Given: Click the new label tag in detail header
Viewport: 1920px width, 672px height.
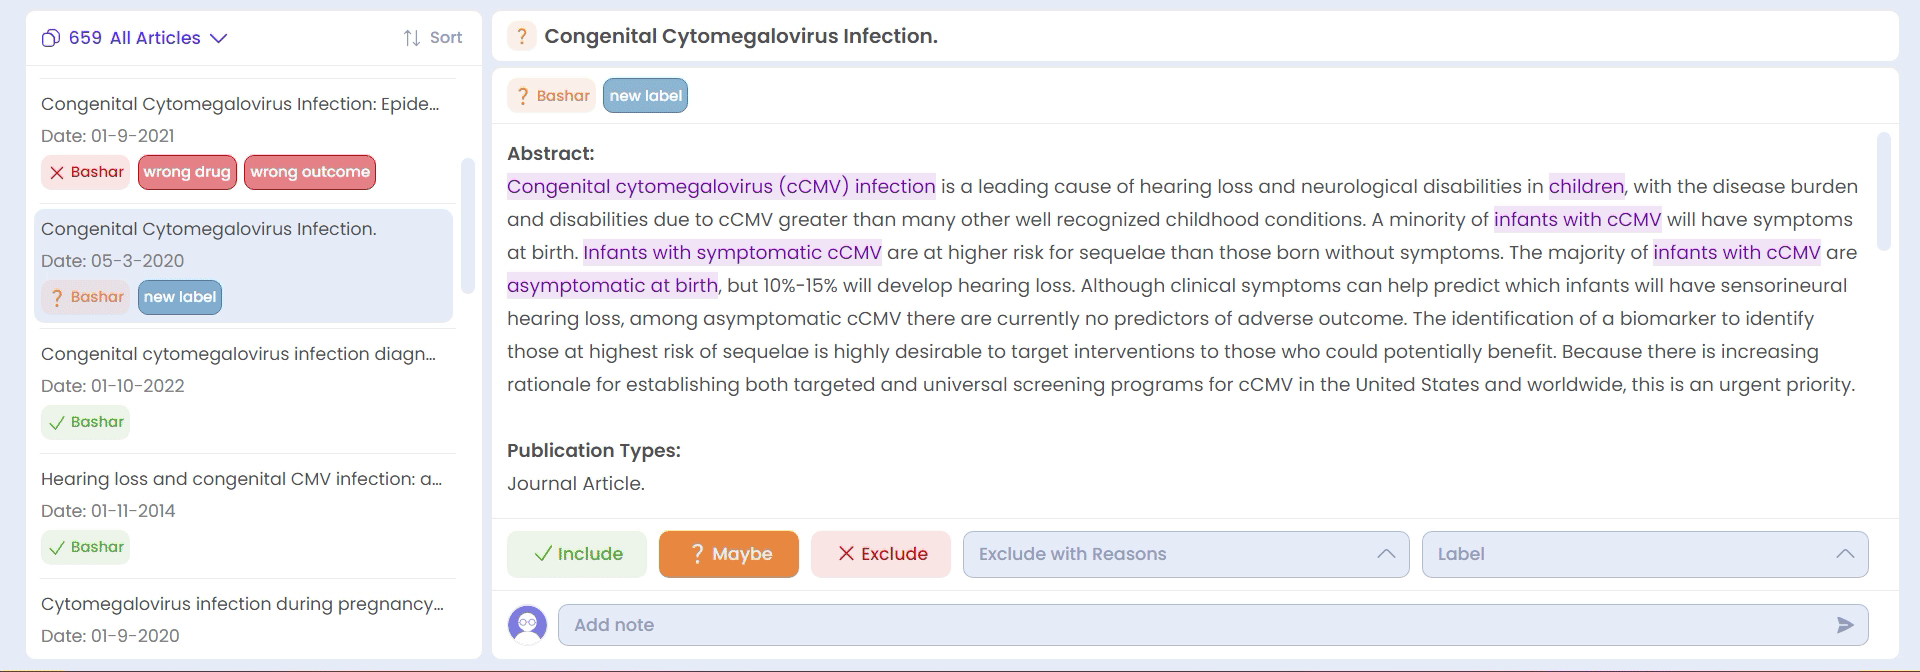Looking at the screenshot, I should pos(646,96).
